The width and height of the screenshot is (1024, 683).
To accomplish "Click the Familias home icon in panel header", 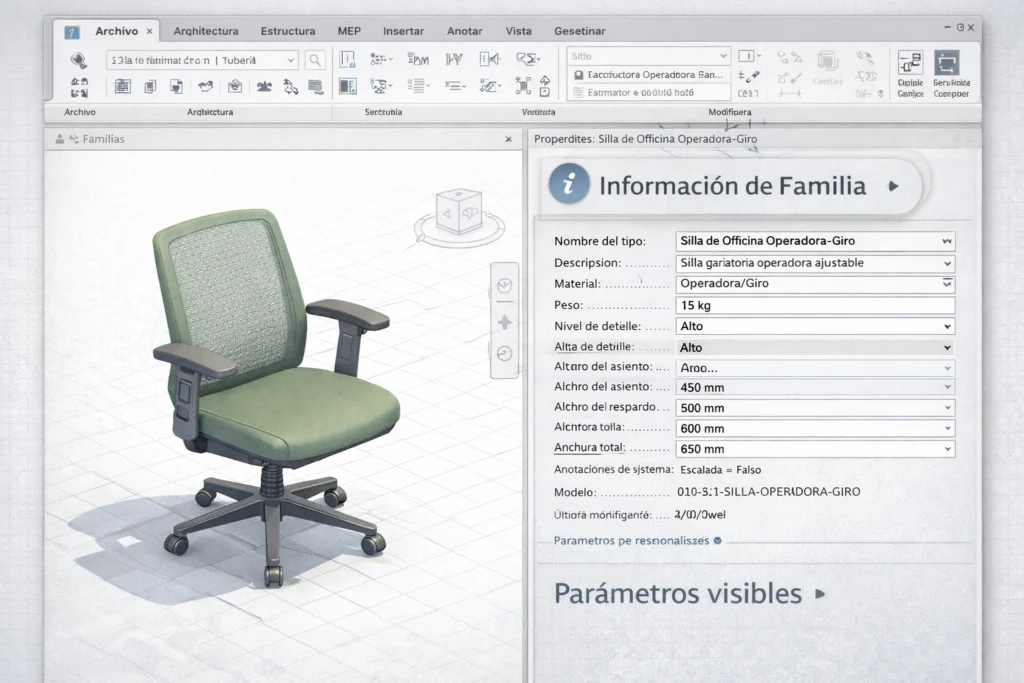I will click(63, 139).
